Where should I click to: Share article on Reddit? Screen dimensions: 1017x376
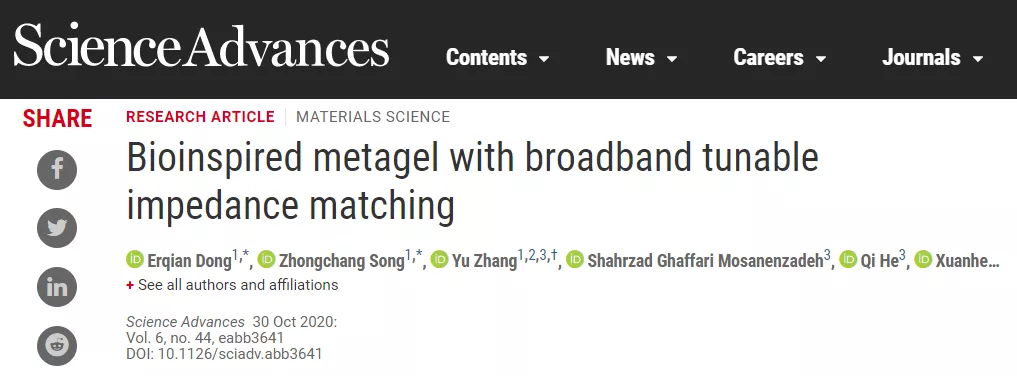pos(57,346)
